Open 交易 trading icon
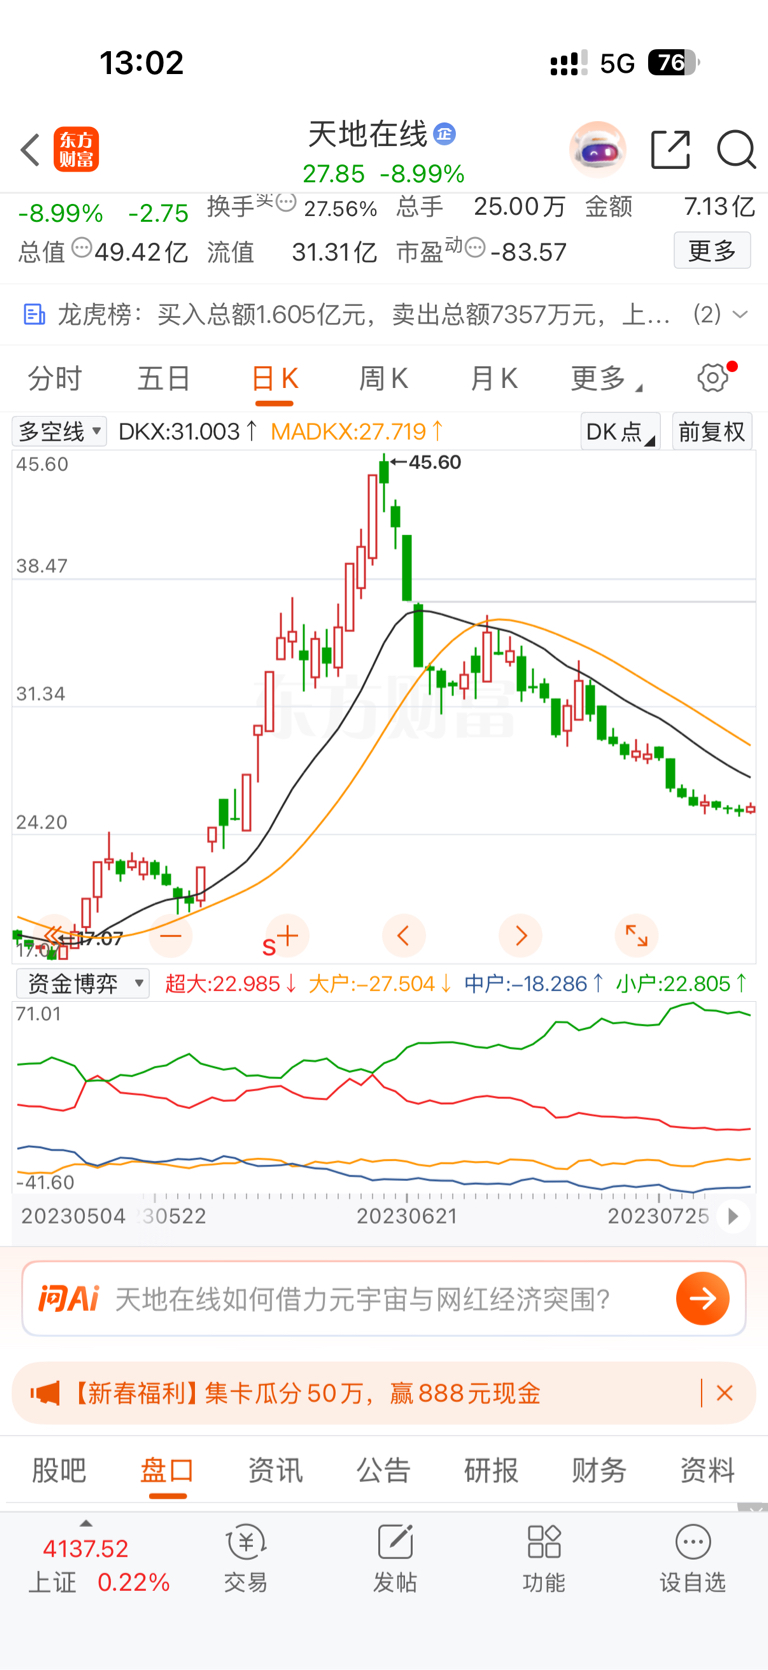 point(246,1559)
